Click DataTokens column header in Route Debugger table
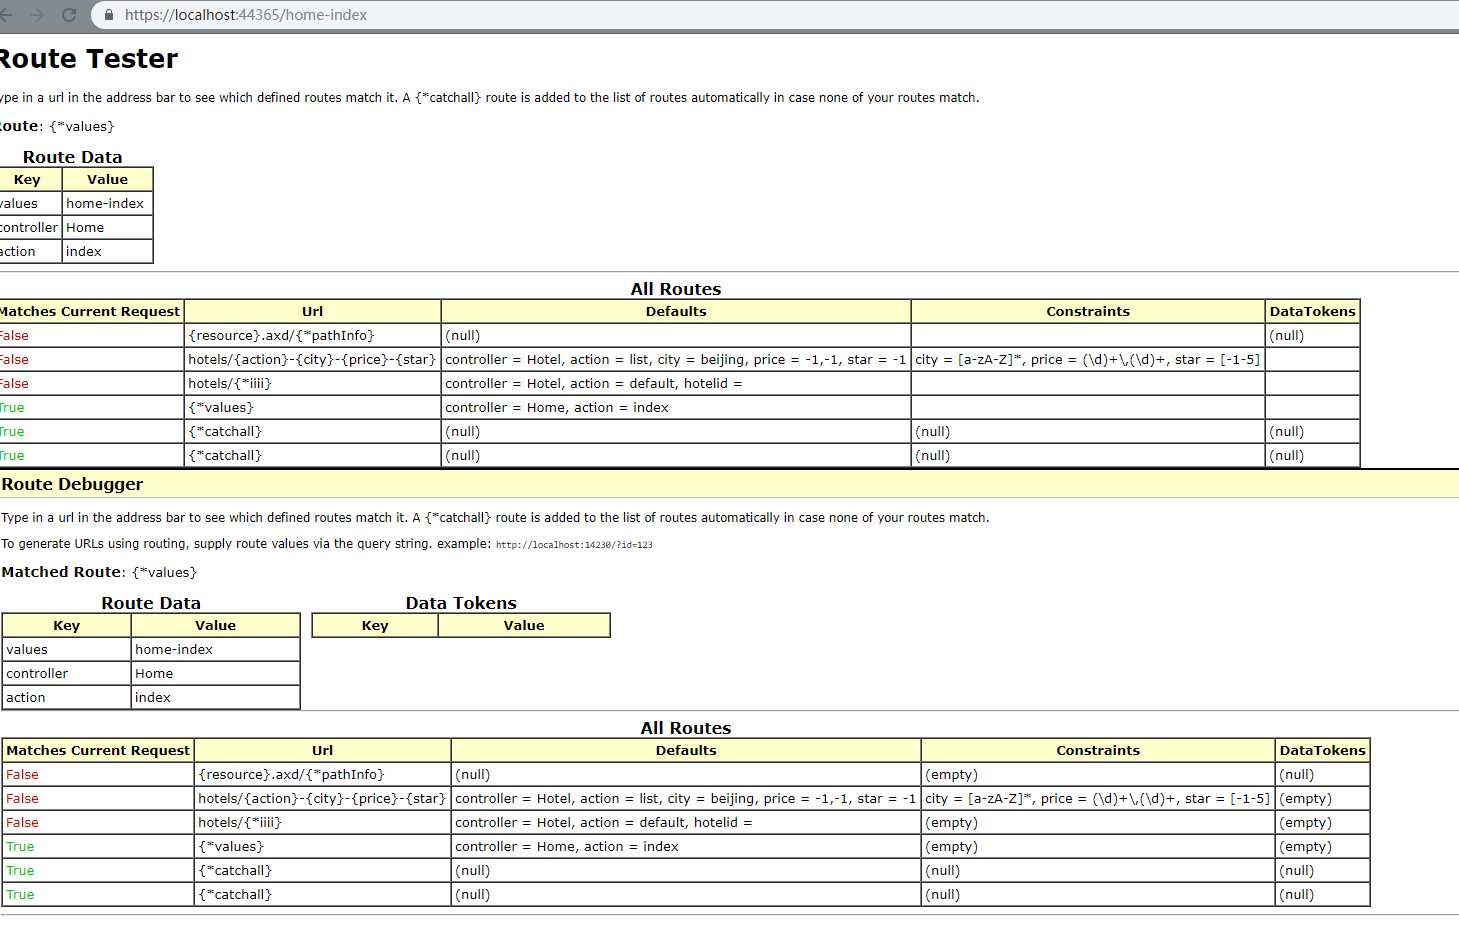The width and height of the screenshot is (1459, 930). point(1323,750)
